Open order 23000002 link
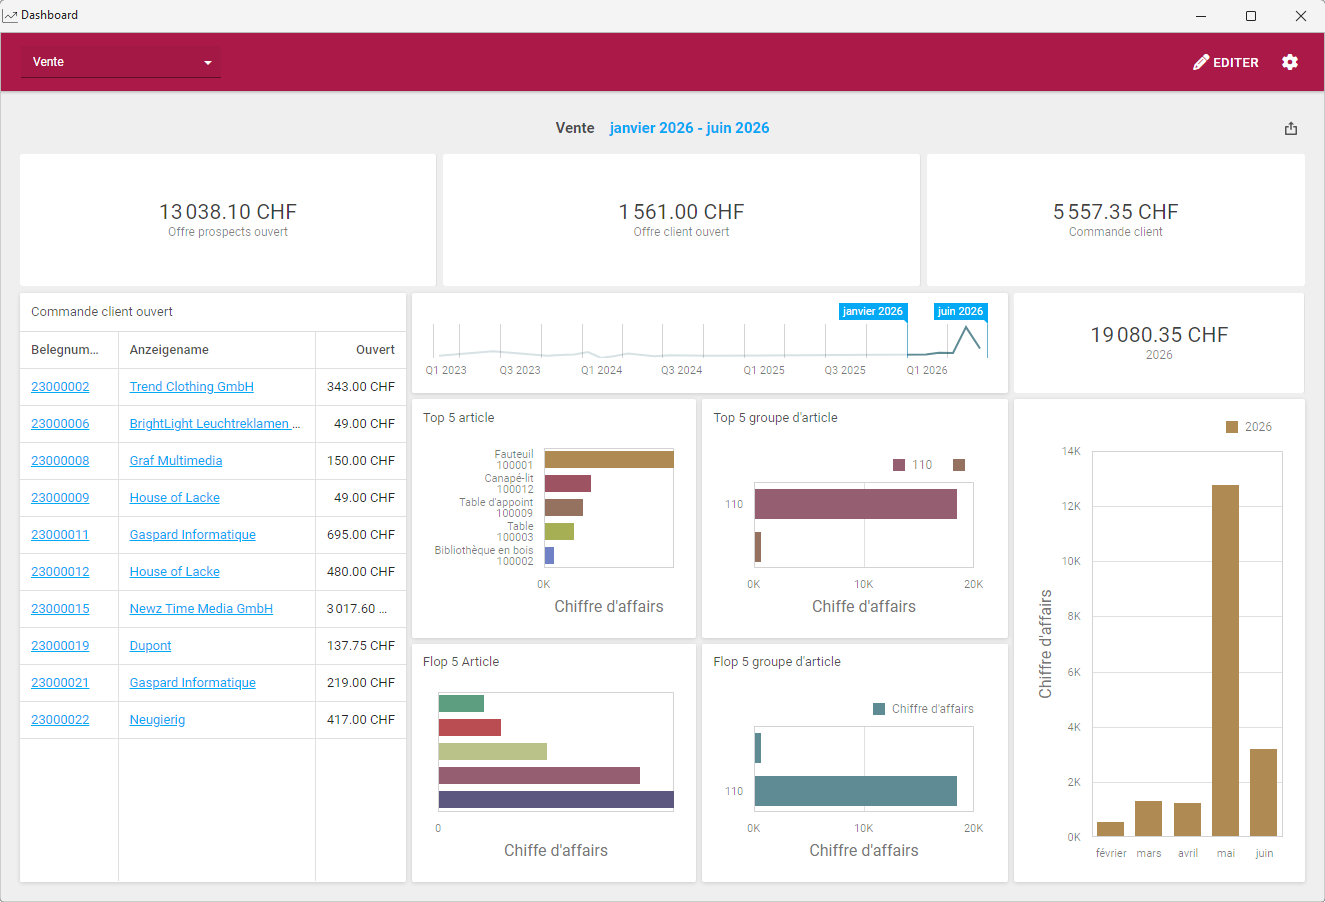Image resolution: width=1325 pixels, height=902 pixels. coord(60,387)
